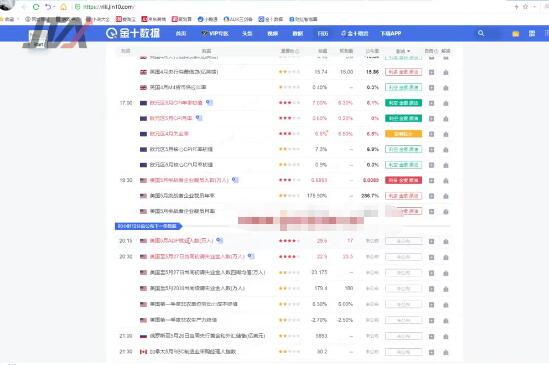Viewport: 549px width, 365px height.
Task: Set bell reminder for the 21:00 Russia row
Action: [x=446, y=337]
